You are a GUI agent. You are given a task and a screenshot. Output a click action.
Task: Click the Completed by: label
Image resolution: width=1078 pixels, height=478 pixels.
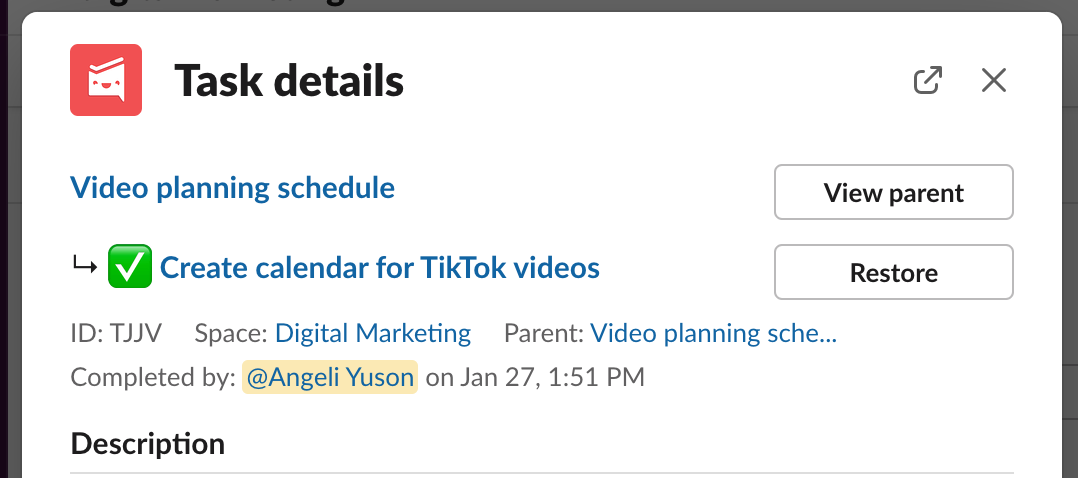click(x=153, y=377)
